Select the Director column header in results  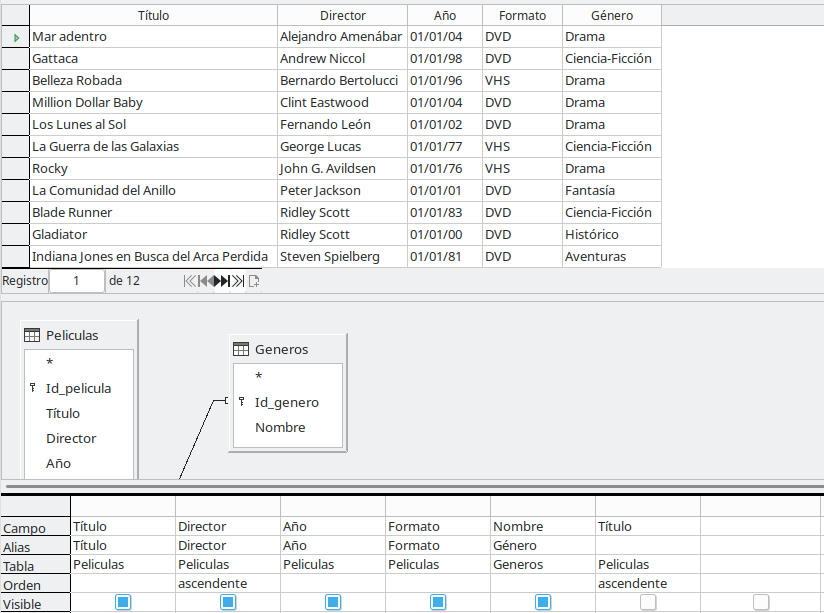(342, 15)
